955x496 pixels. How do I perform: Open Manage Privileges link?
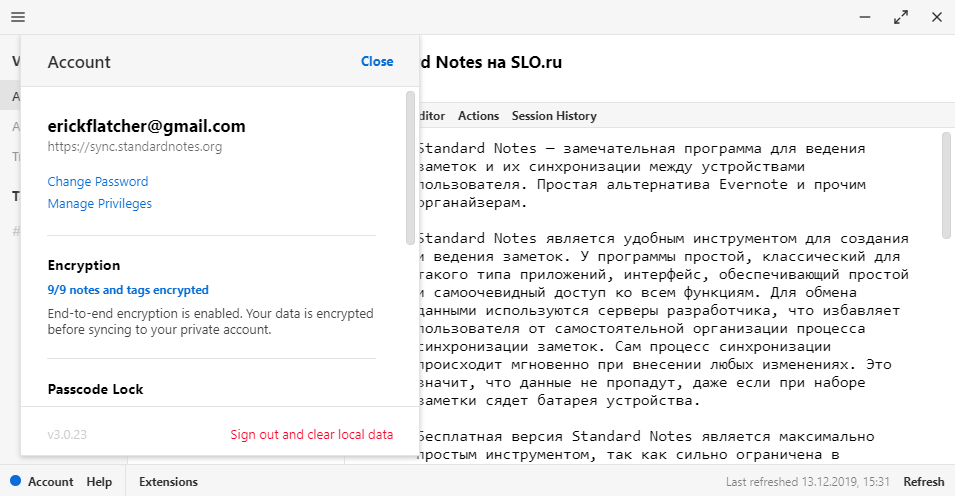point(99,204)
